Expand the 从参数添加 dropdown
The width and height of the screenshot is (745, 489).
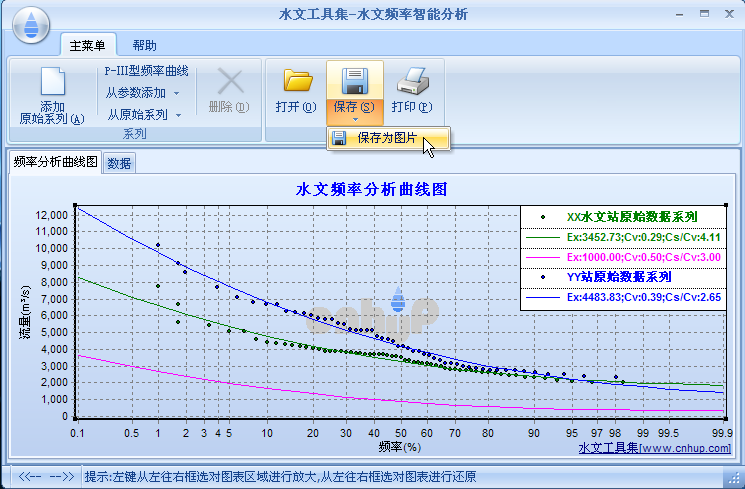[x=176, y=93]
